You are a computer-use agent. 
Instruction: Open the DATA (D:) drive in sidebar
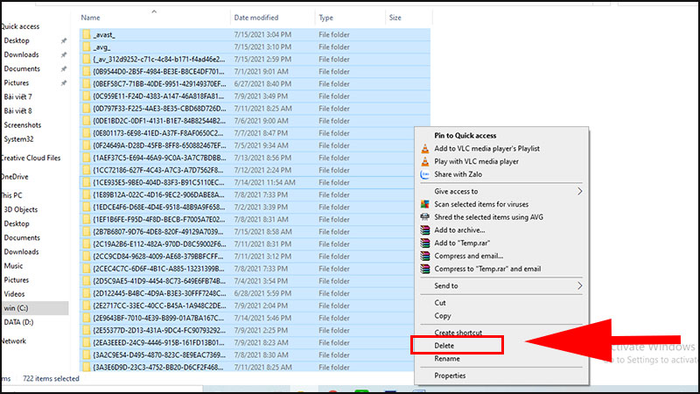(19, 322)
